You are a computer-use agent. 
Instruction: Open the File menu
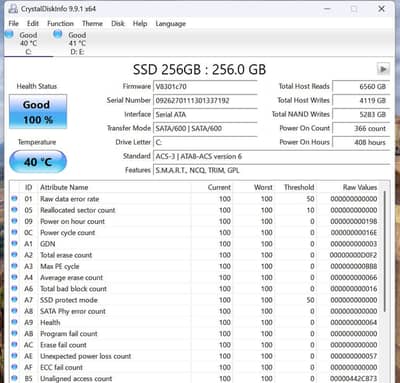(x=13, y=23)
